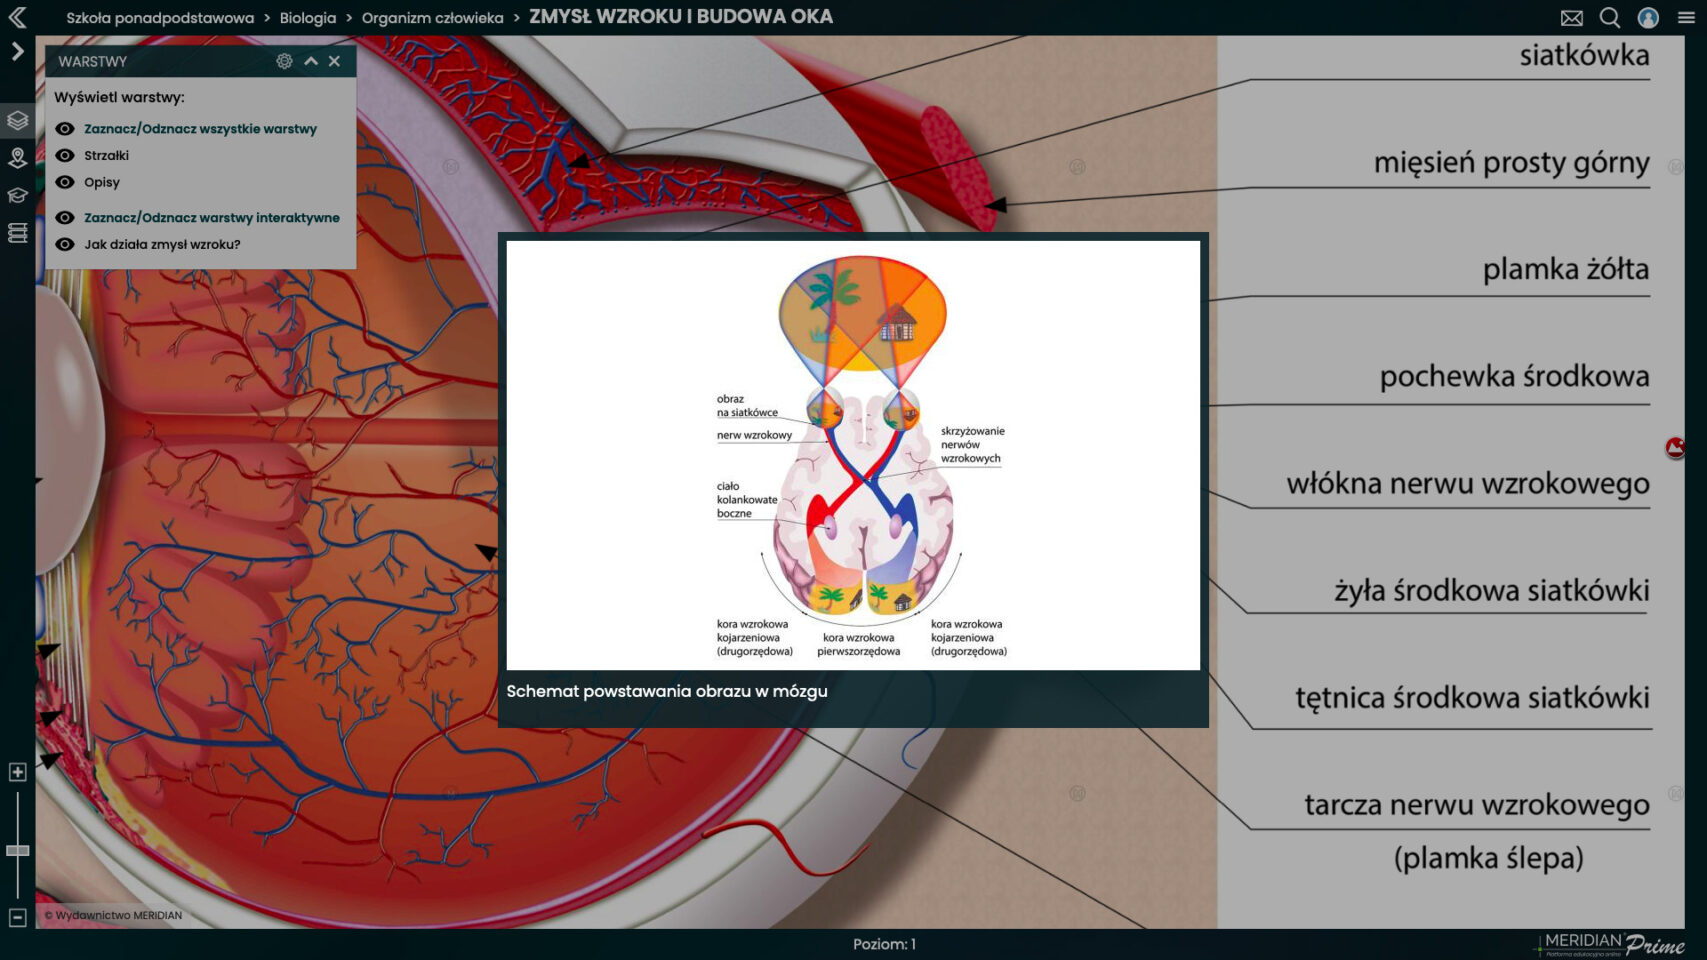Click the search magnifier icon
Image resolution: width=1707 pixels, height=960 pixels.
(1609, 18)
